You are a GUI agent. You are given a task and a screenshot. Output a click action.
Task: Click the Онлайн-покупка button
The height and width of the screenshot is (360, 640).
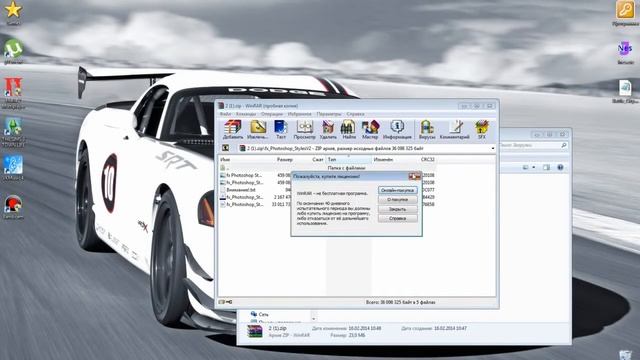[x=398, y=191]
